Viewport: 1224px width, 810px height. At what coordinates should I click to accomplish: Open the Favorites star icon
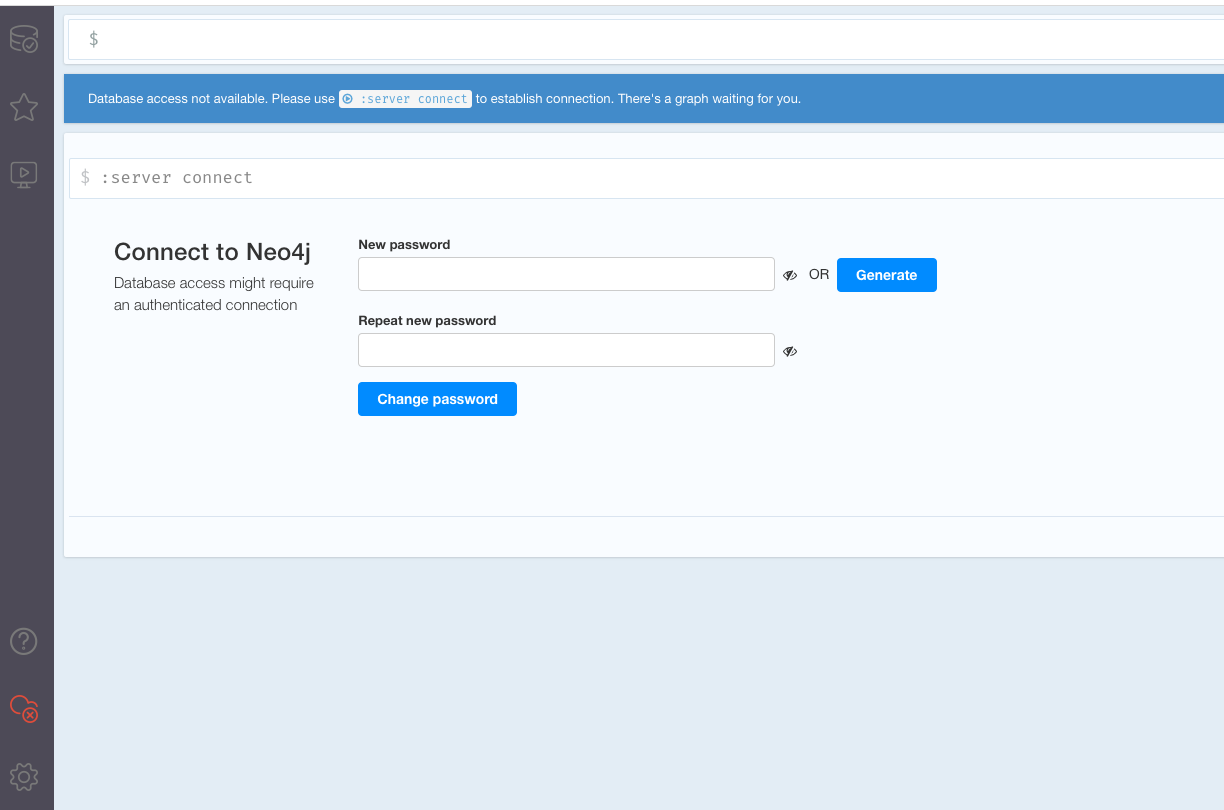(24, 107)
